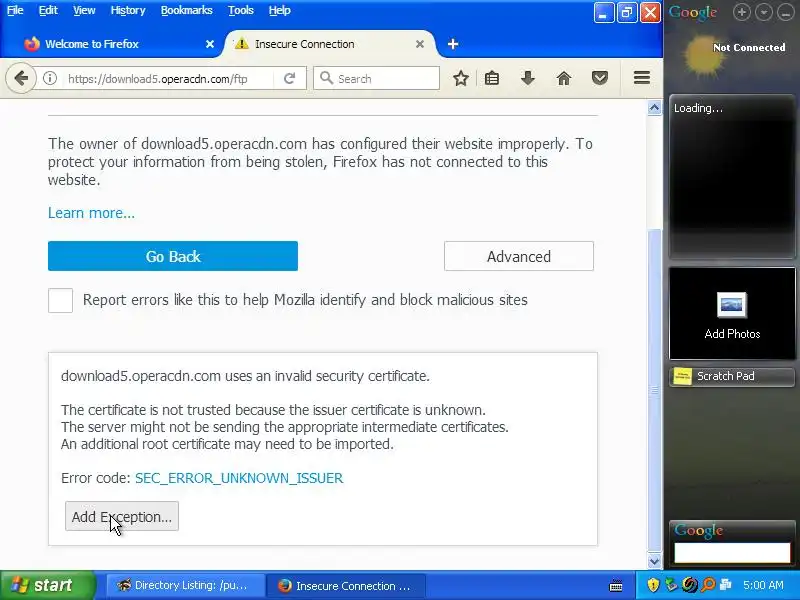Click the Add Exception button
The height and width of the screenshot is (600, 800).
click(x=122, y=516)
